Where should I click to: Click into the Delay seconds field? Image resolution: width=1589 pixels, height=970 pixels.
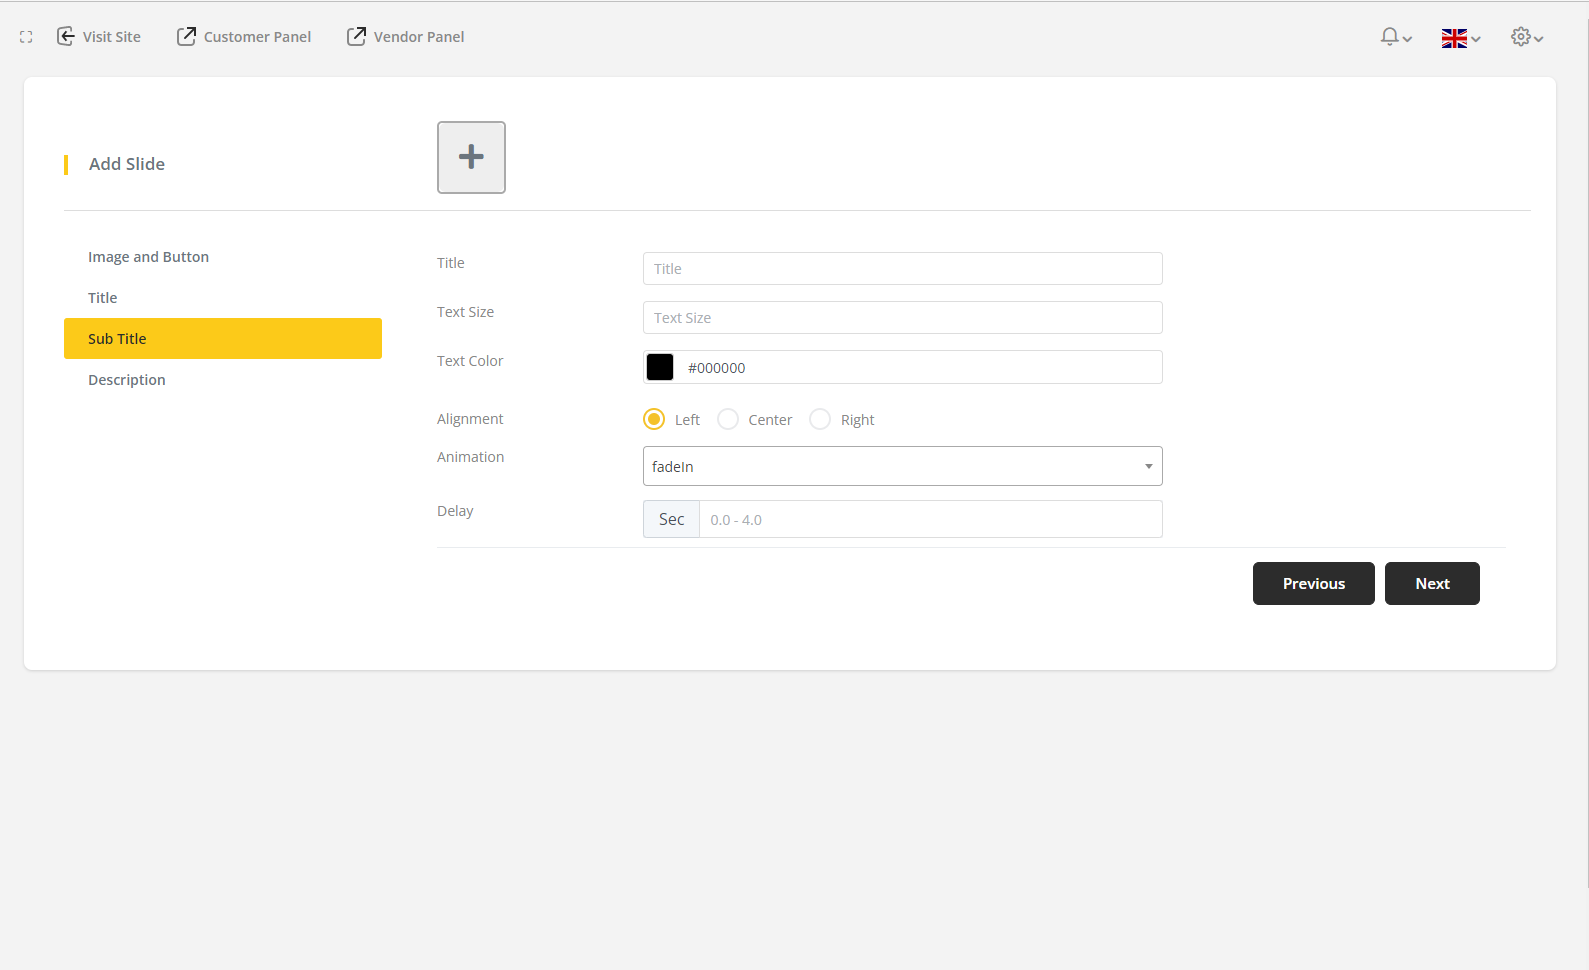point(930,520)
